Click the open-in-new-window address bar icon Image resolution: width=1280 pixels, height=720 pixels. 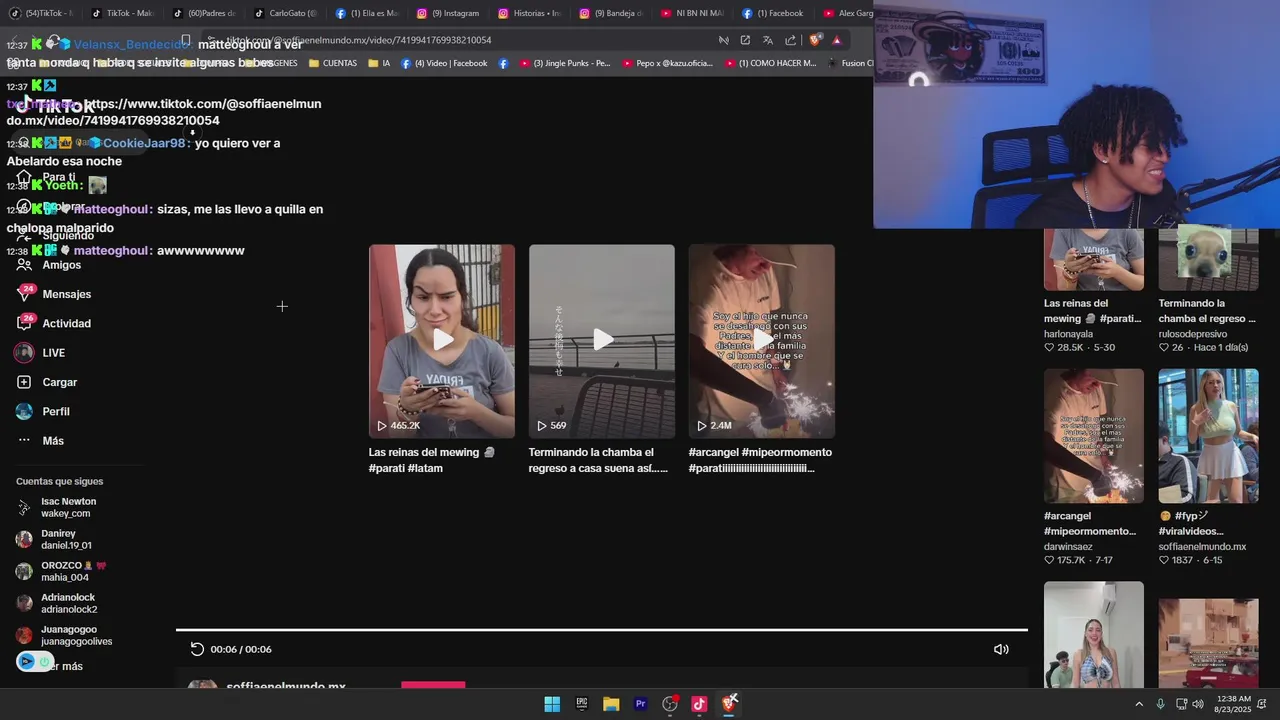tap(745, 40)
